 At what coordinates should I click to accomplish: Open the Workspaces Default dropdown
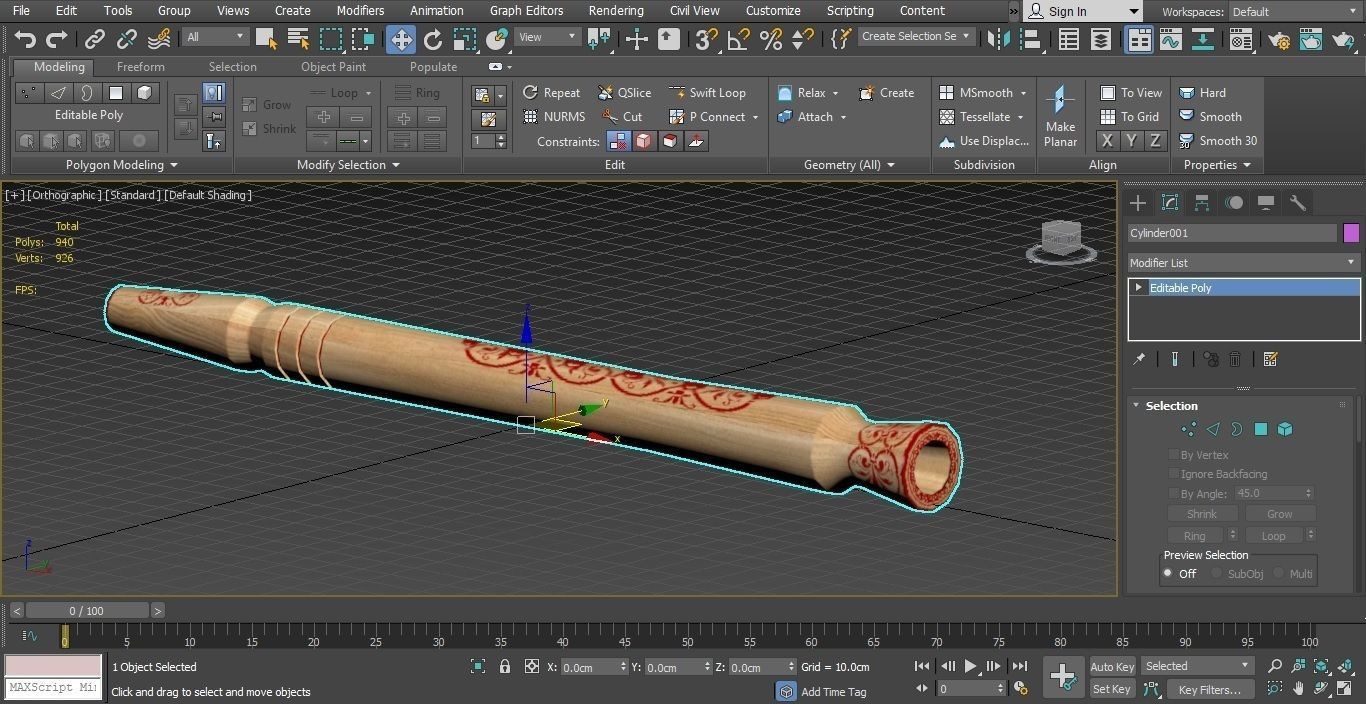point(1295,12)
